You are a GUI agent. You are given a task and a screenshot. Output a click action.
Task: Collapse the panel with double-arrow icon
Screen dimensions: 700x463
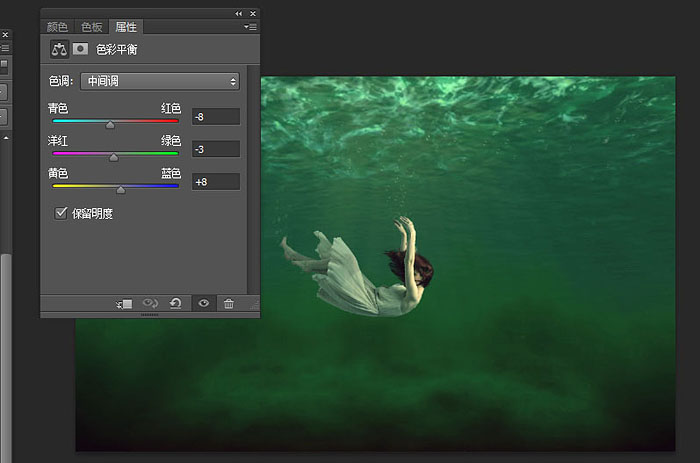pyautogui.click(x=239, y=14)
